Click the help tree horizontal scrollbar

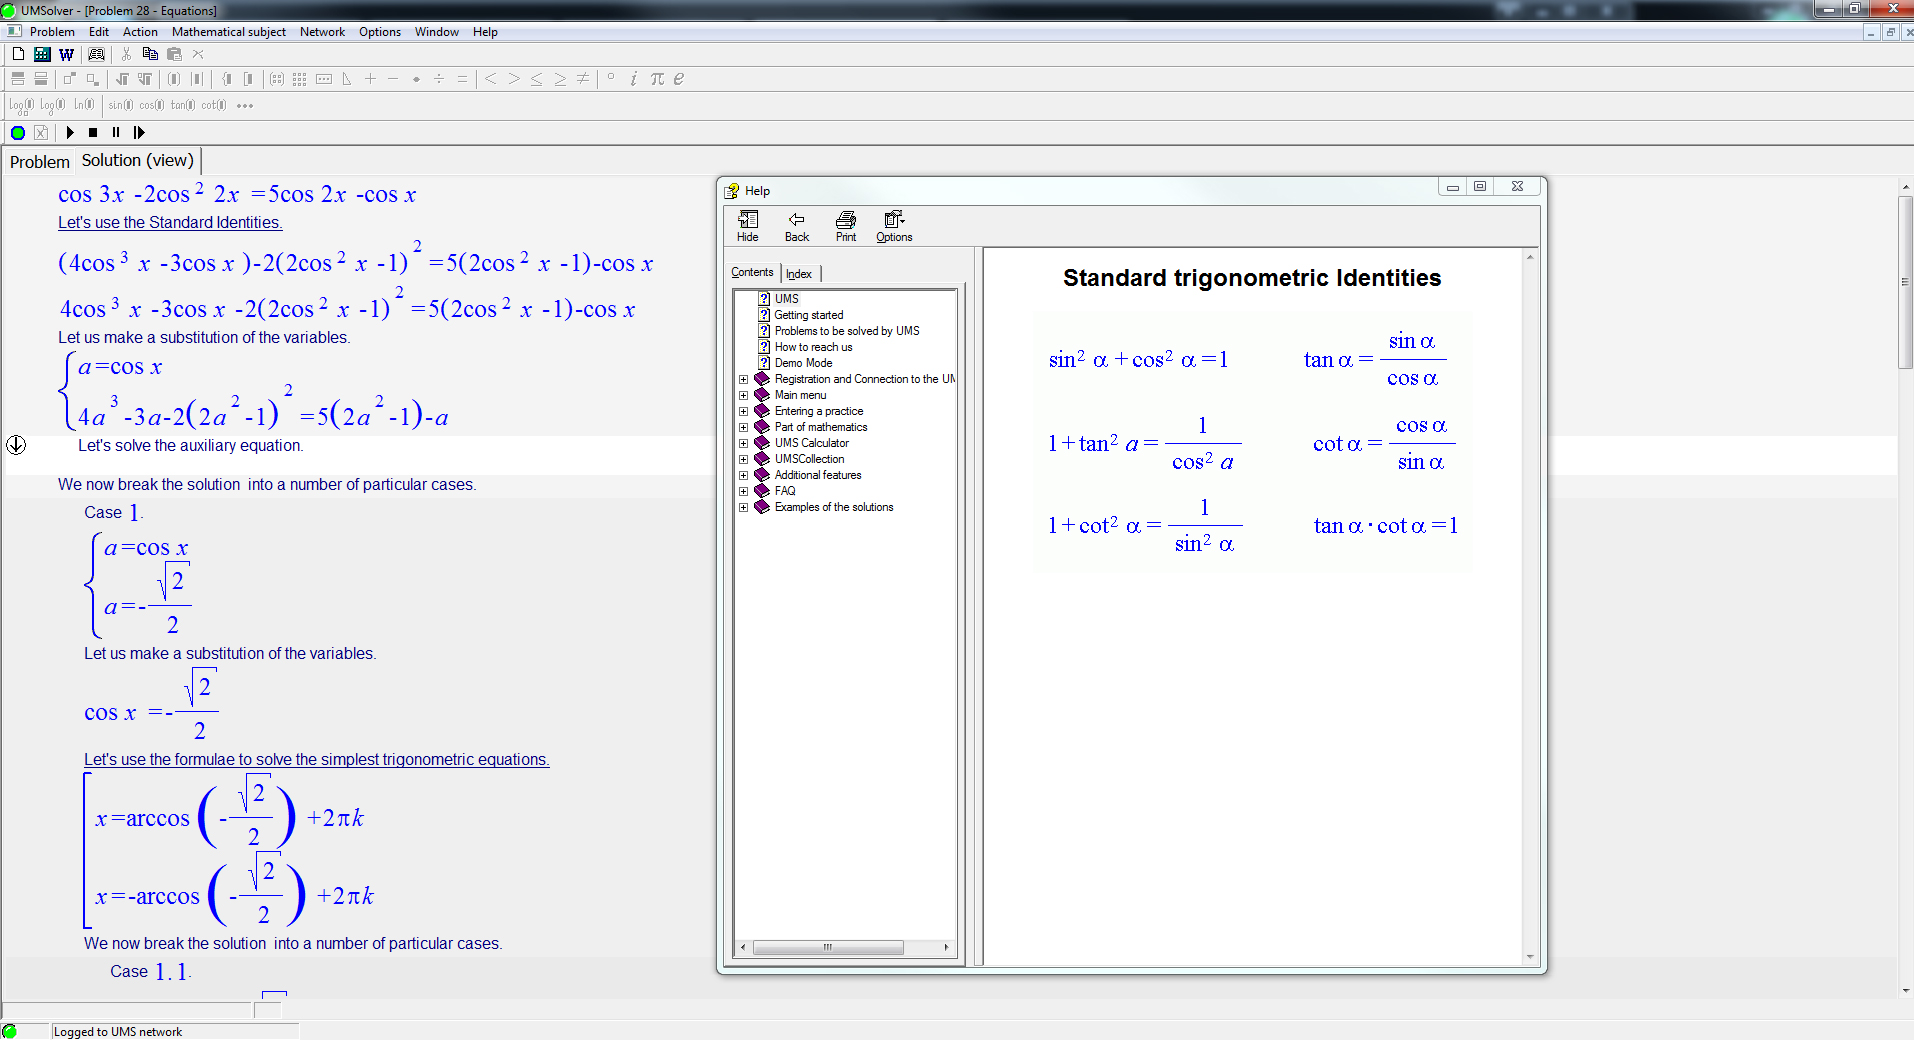pyautogui.click(x=828, y=947)
